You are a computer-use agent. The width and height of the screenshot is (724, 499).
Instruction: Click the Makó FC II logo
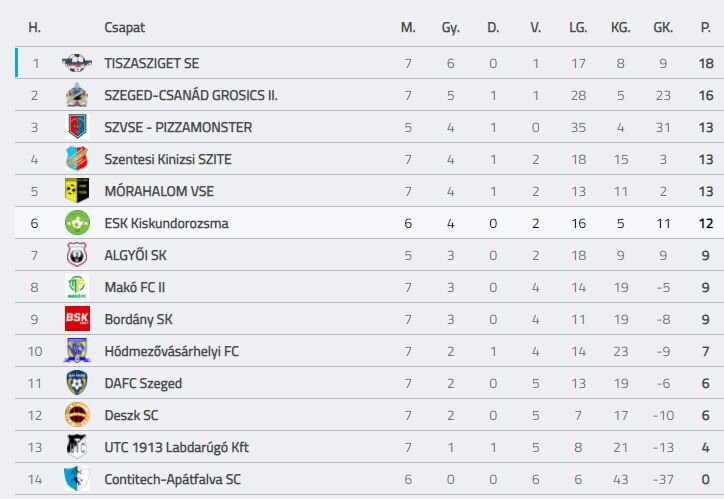point(77,287)
